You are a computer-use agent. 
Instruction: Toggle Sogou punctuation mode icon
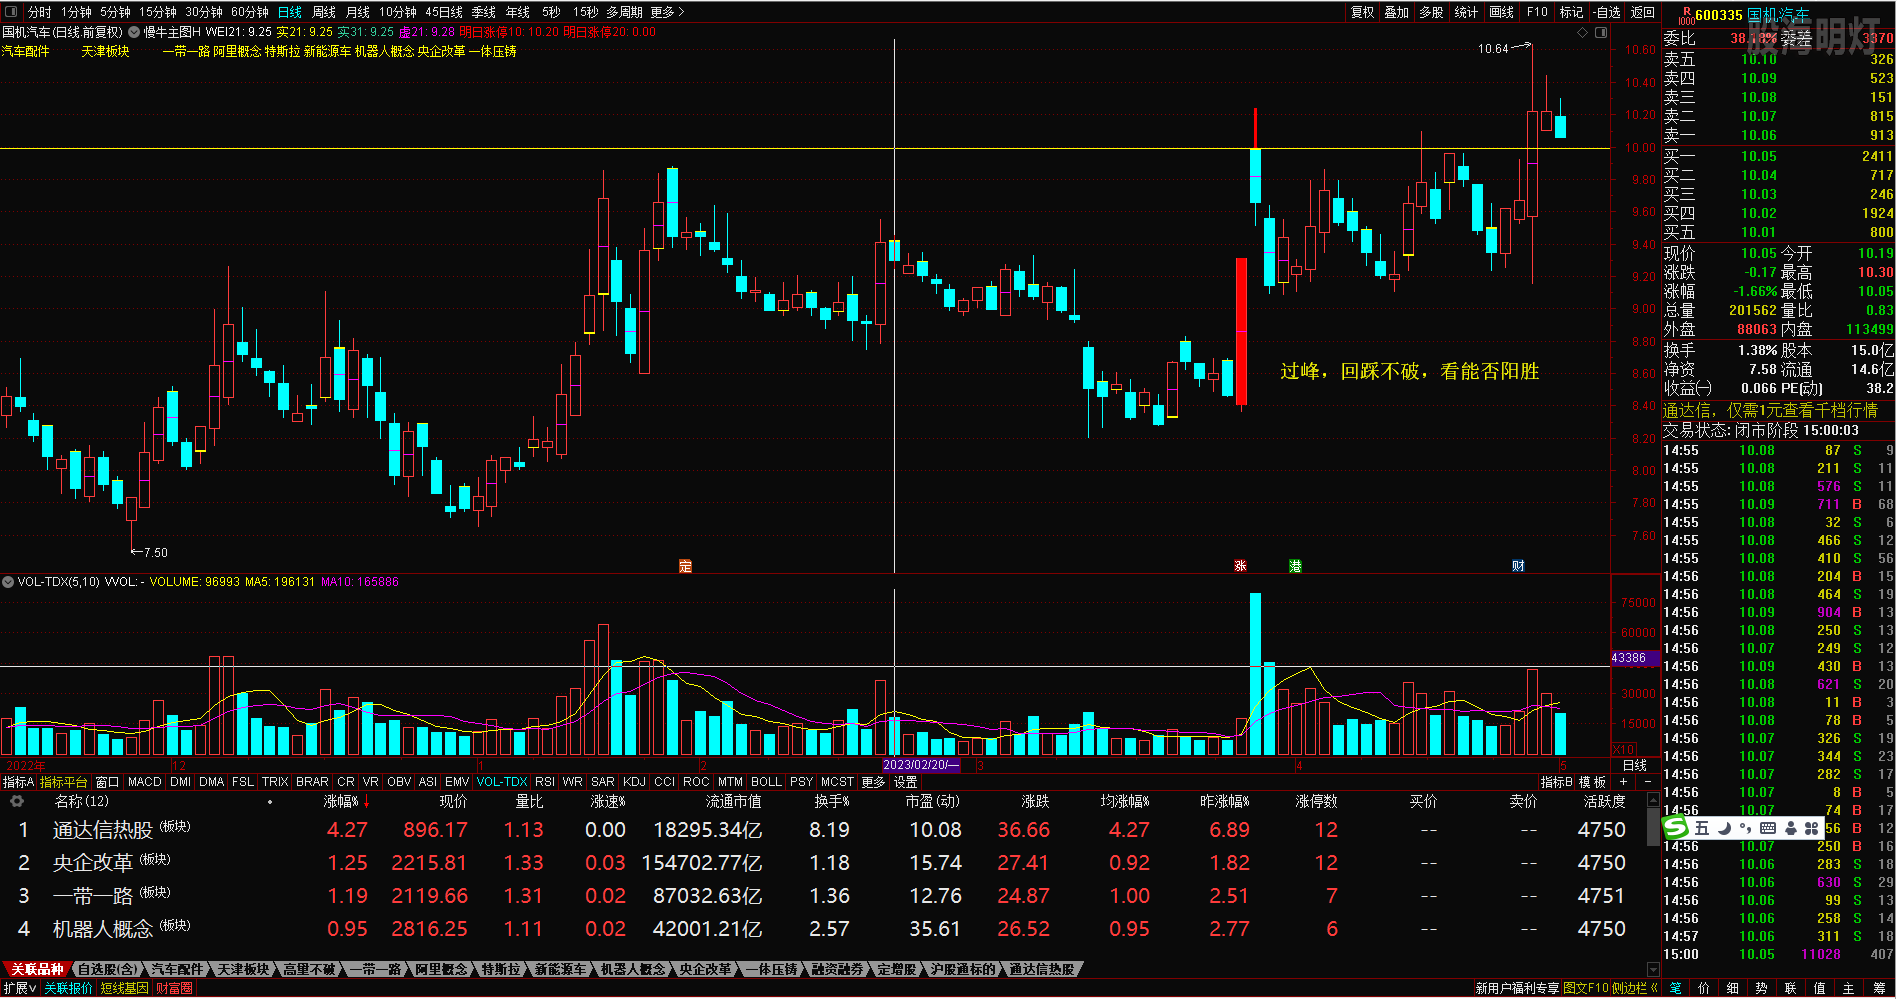(x=1745, y=828)
